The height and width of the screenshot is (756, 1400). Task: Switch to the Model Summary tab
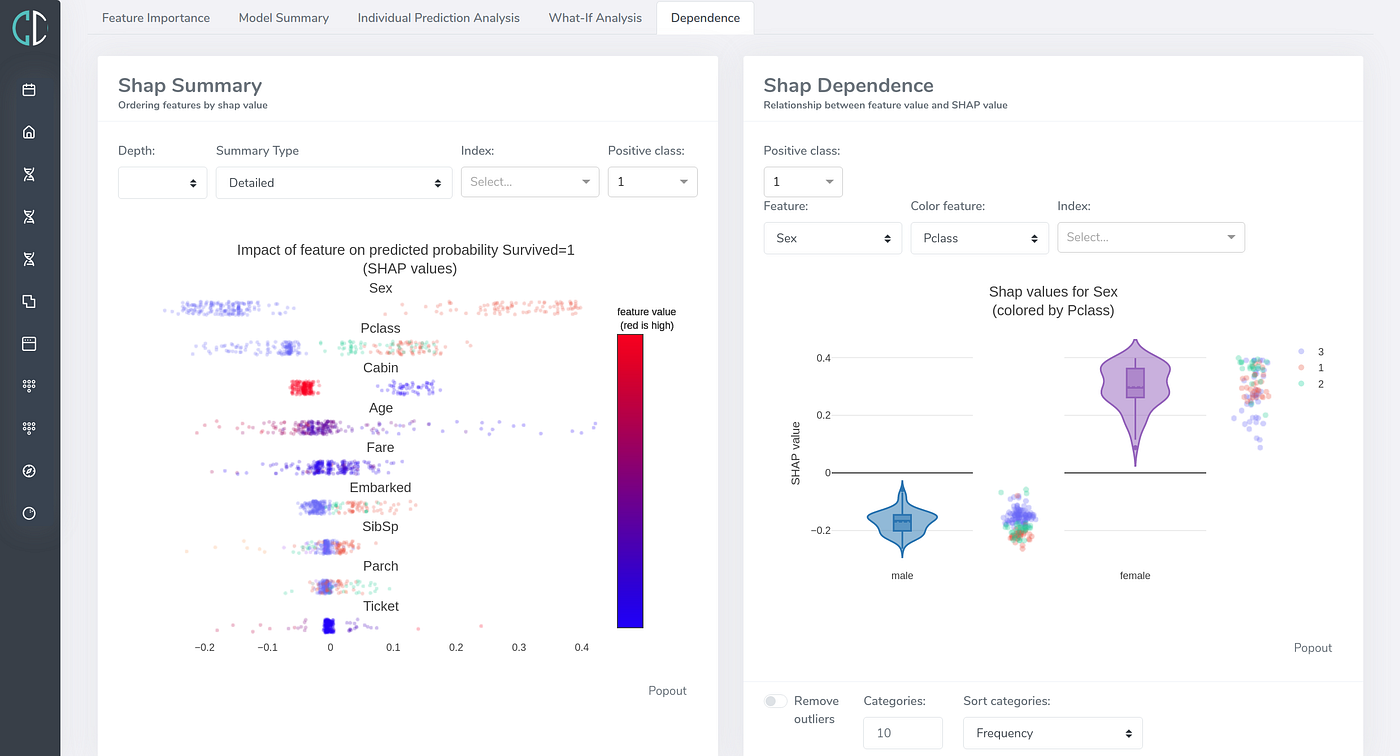coord(284,18)
